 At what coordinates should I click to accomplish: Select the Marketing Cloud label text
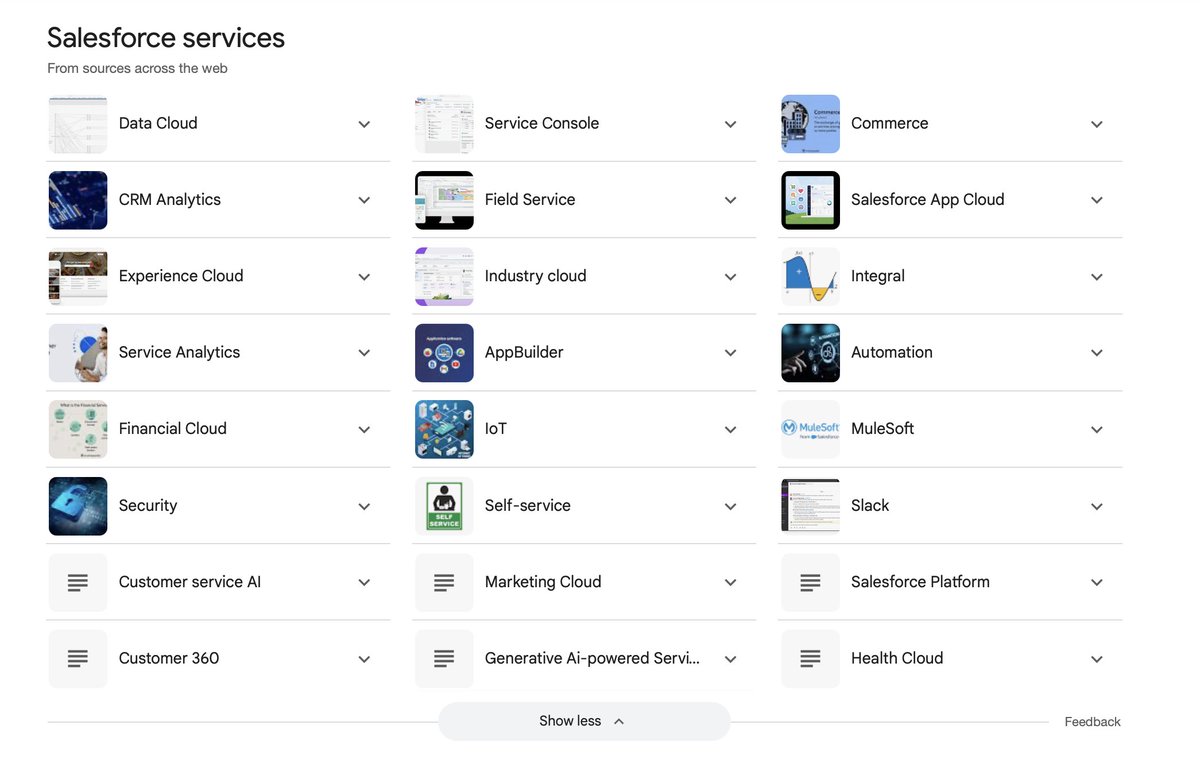tap(543, 581)
